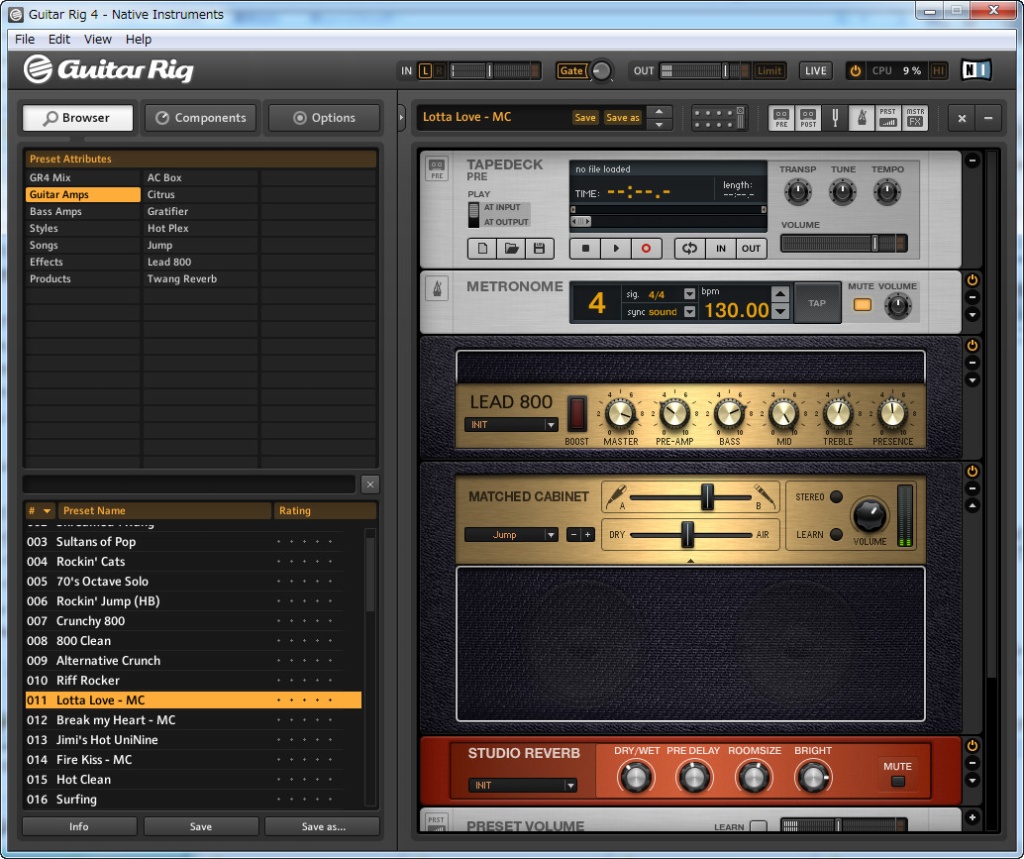Open the Studio Reverb INIT preset dropdown
This screenshot has width=1024, height=859.
pyautogui.click(x=522, y=785)
